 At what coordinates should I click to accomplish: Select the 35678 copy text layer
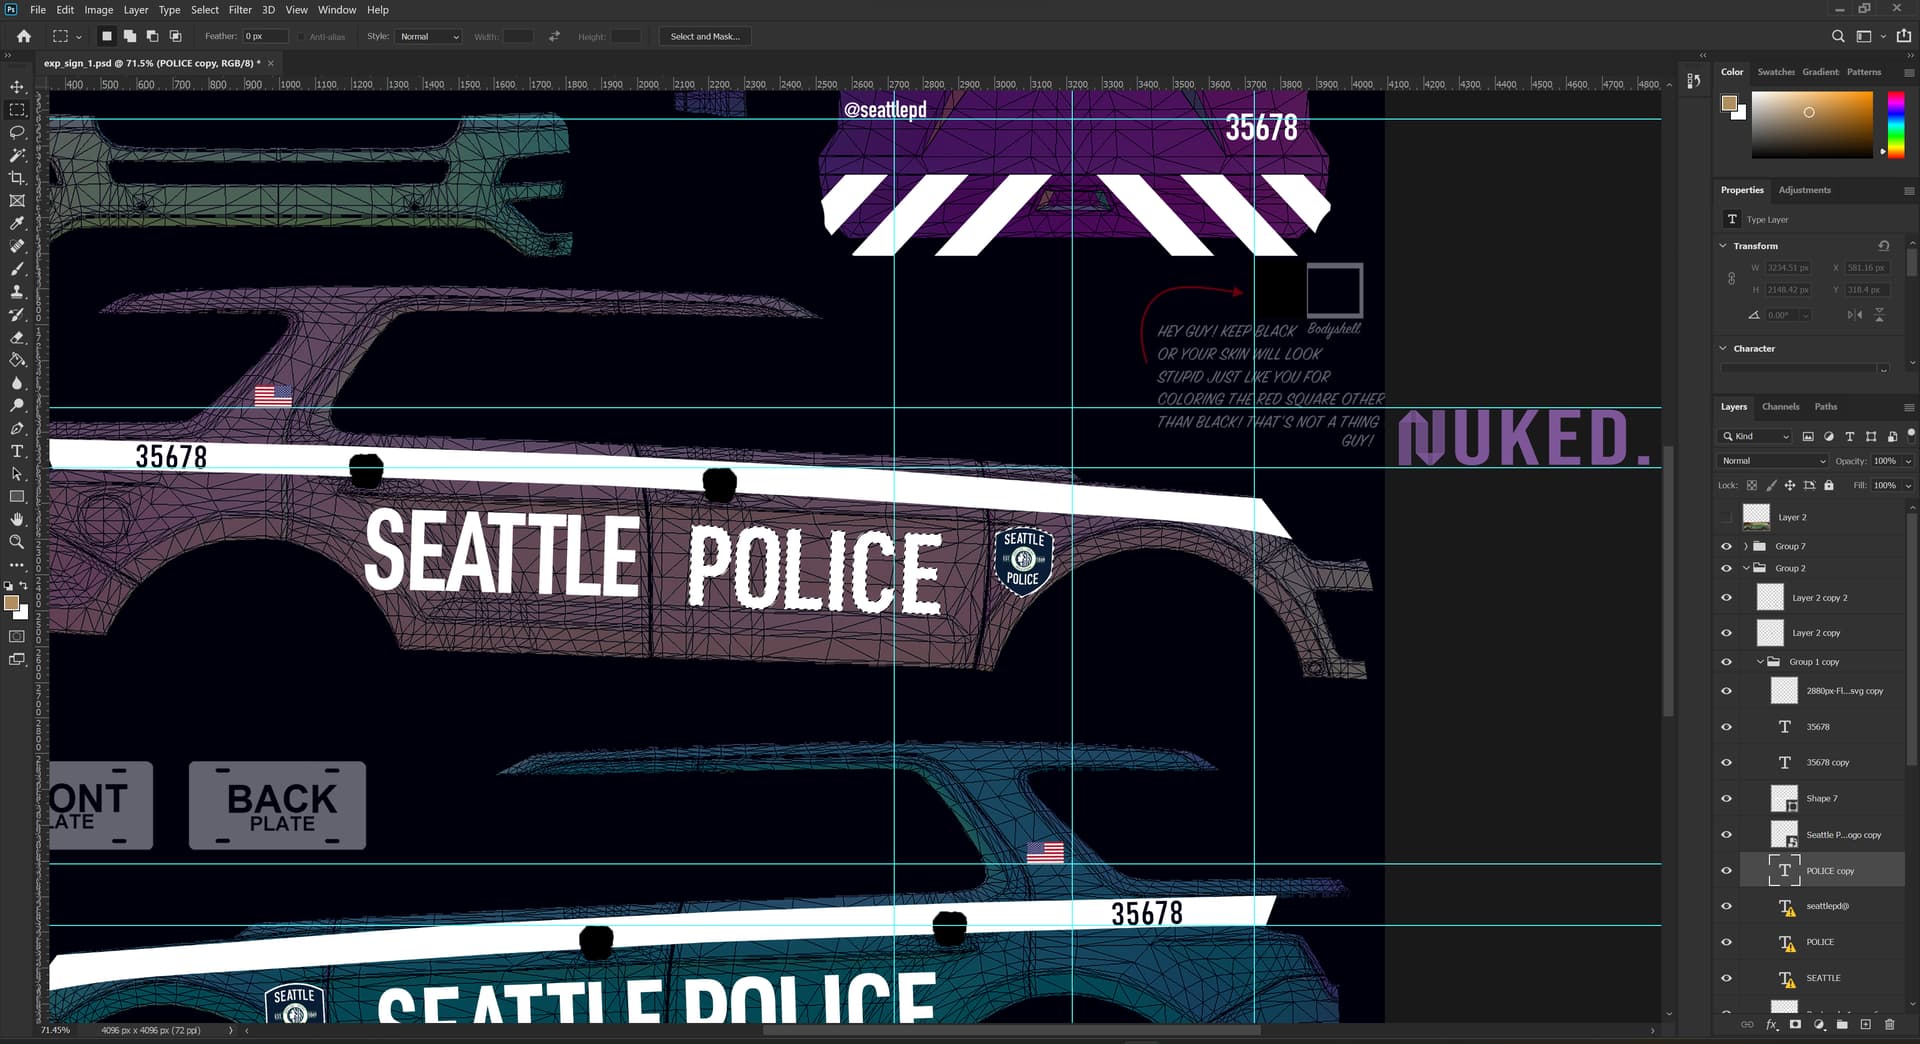1823,763
